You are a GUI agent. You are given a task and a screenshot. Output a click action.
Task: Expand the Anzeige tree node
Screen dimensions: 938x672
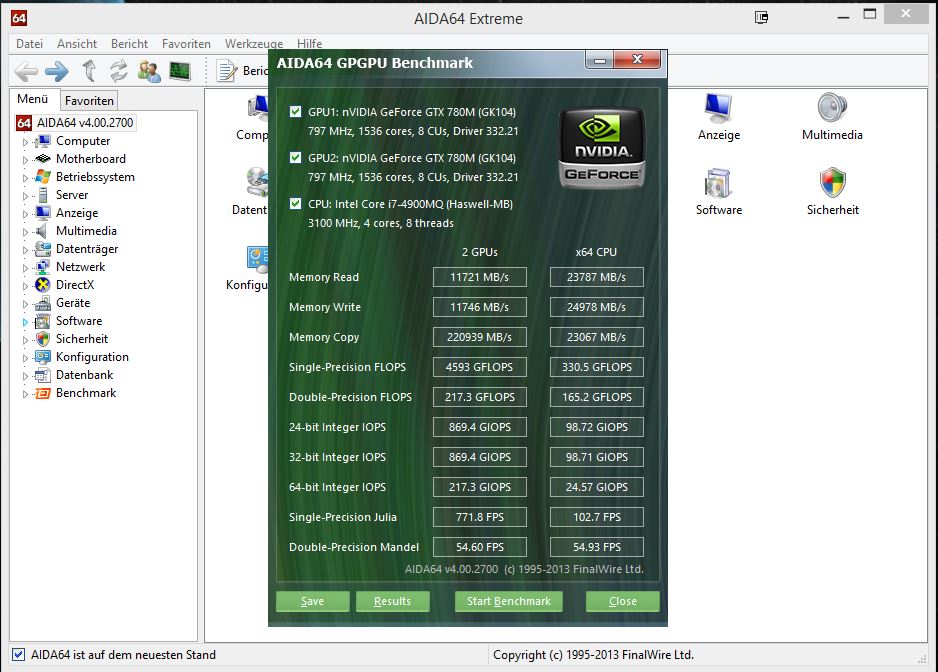coord(25,214)
